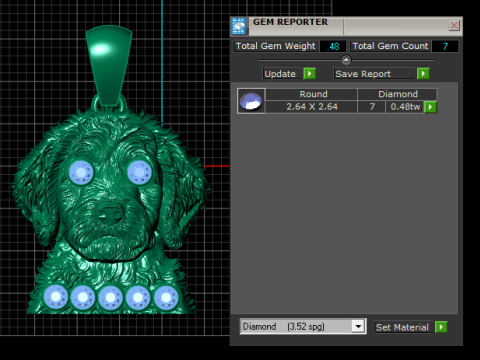Click the Diamond material cell in report row
This screenshot has height=360, width=480.
[398, 94]
